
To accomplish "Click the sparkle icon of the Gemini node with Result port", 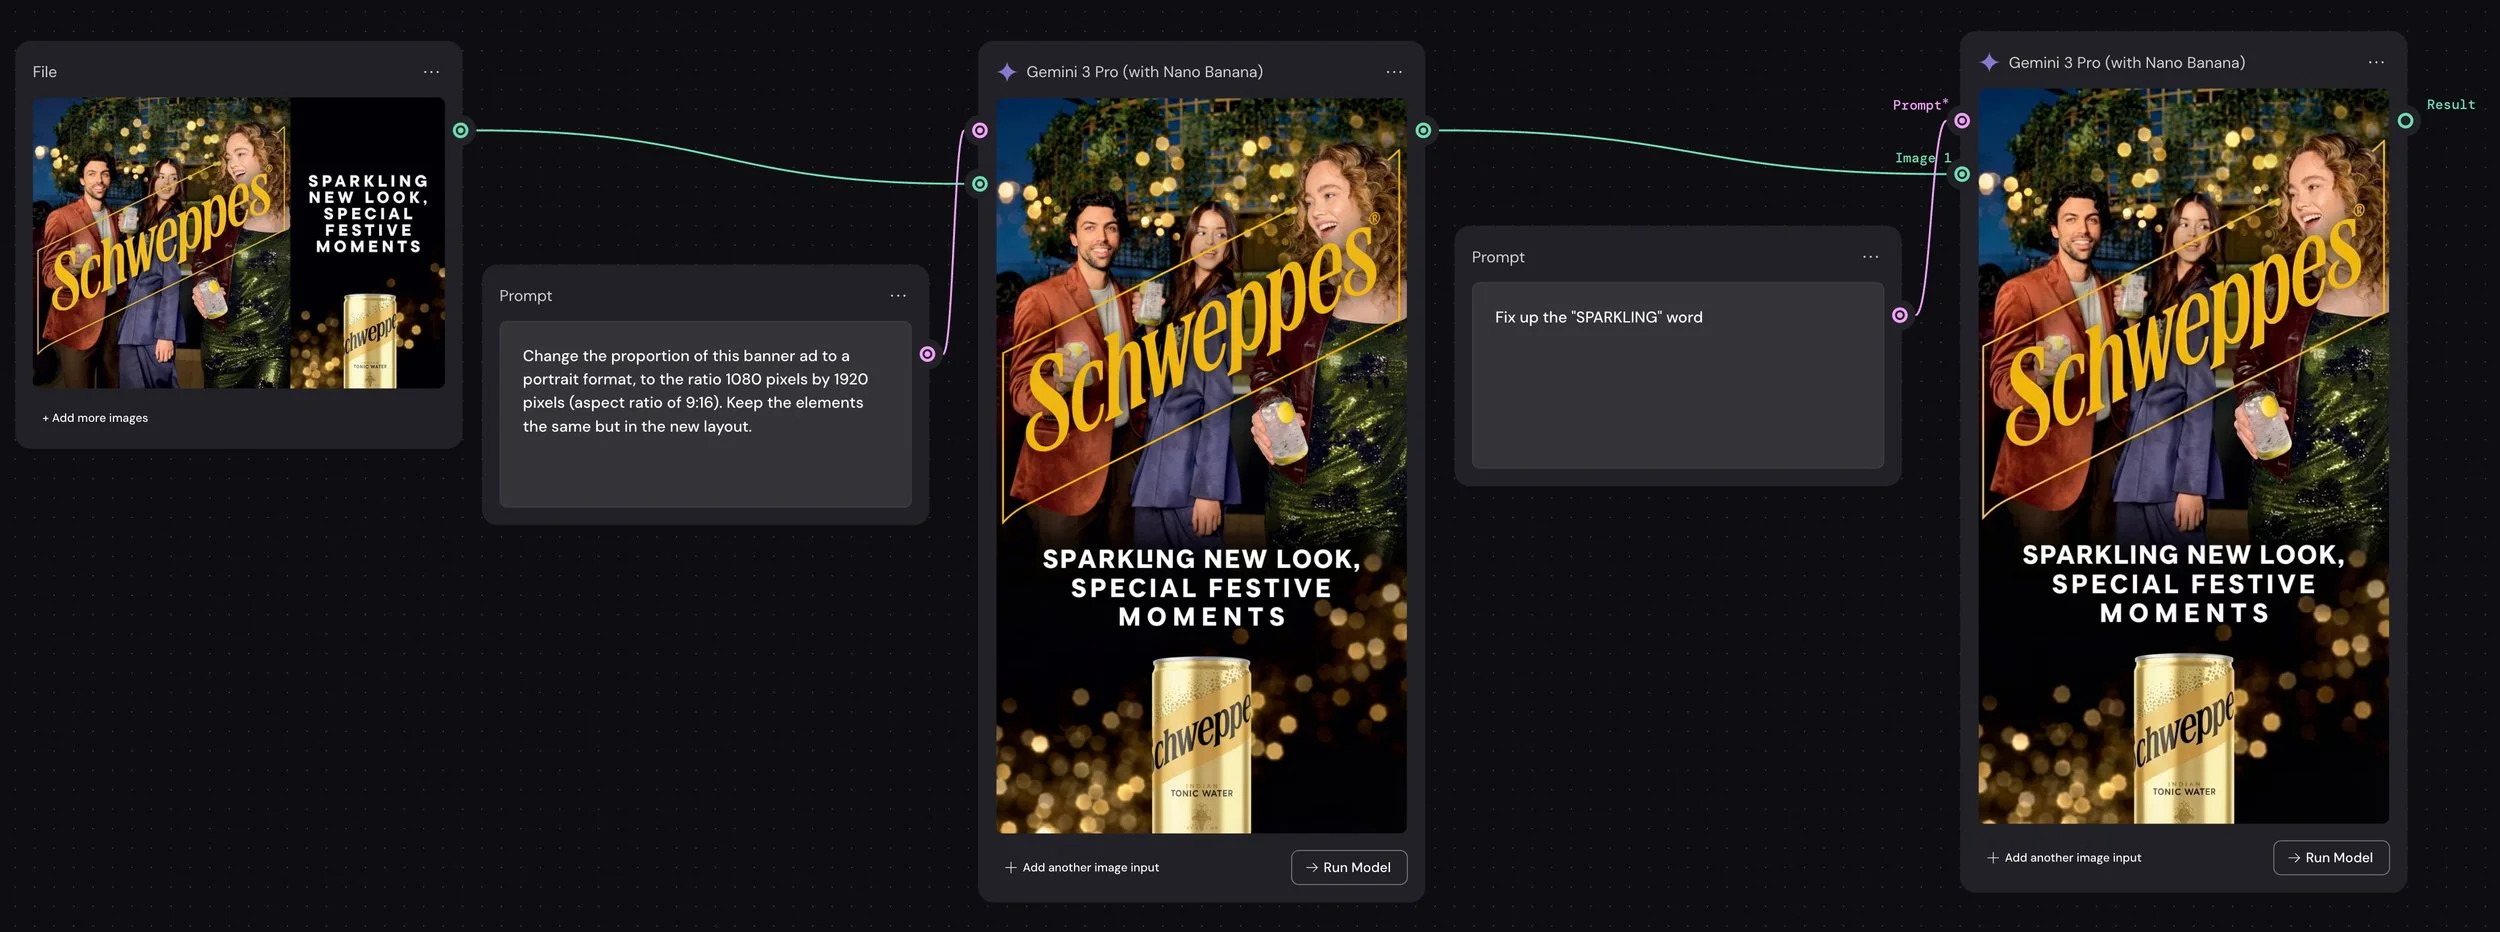I will pyautogui.click(x=1989, y=62).
